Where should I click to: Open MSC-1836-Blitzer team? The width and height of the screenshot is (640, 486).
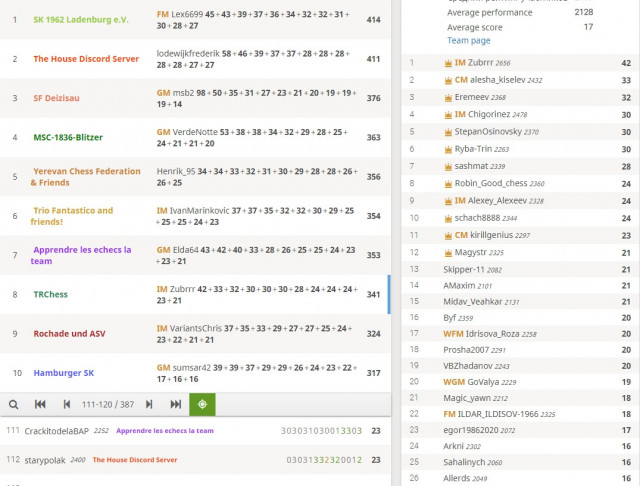(68, 137)
